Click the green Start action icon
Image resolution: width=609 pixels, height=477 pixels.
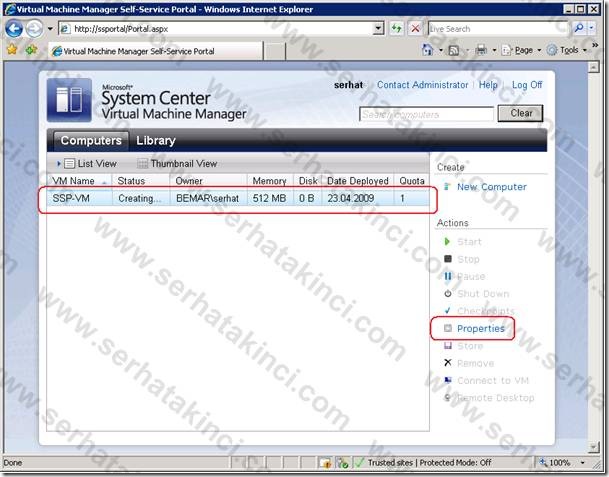(447, 242)
